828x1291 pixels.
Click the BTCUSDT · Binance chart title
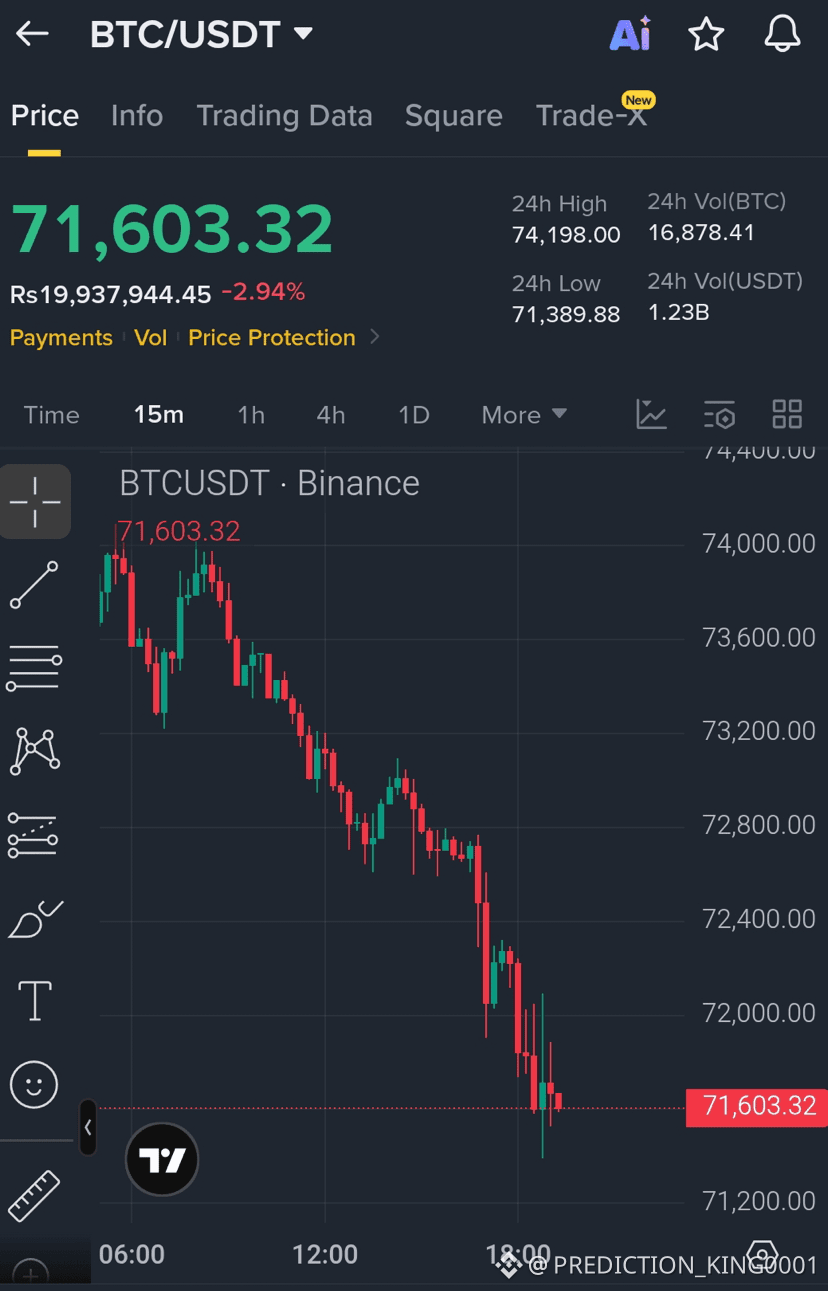click(269, 483)
